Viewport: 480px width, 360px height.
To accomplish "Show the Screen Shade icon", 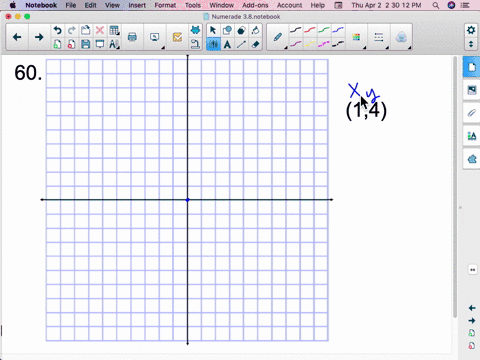I will [100, 44].
